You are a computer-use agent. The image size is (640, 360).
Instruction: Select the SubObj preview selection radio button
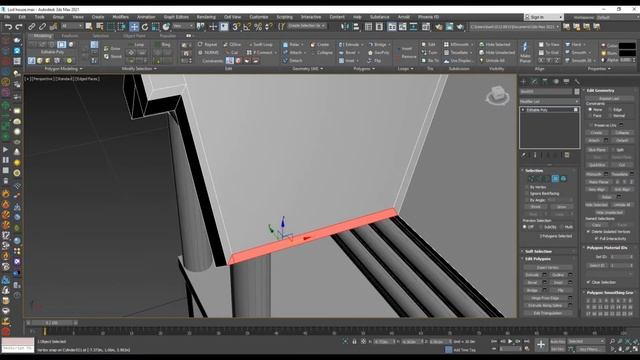click(x=541, y=227)
